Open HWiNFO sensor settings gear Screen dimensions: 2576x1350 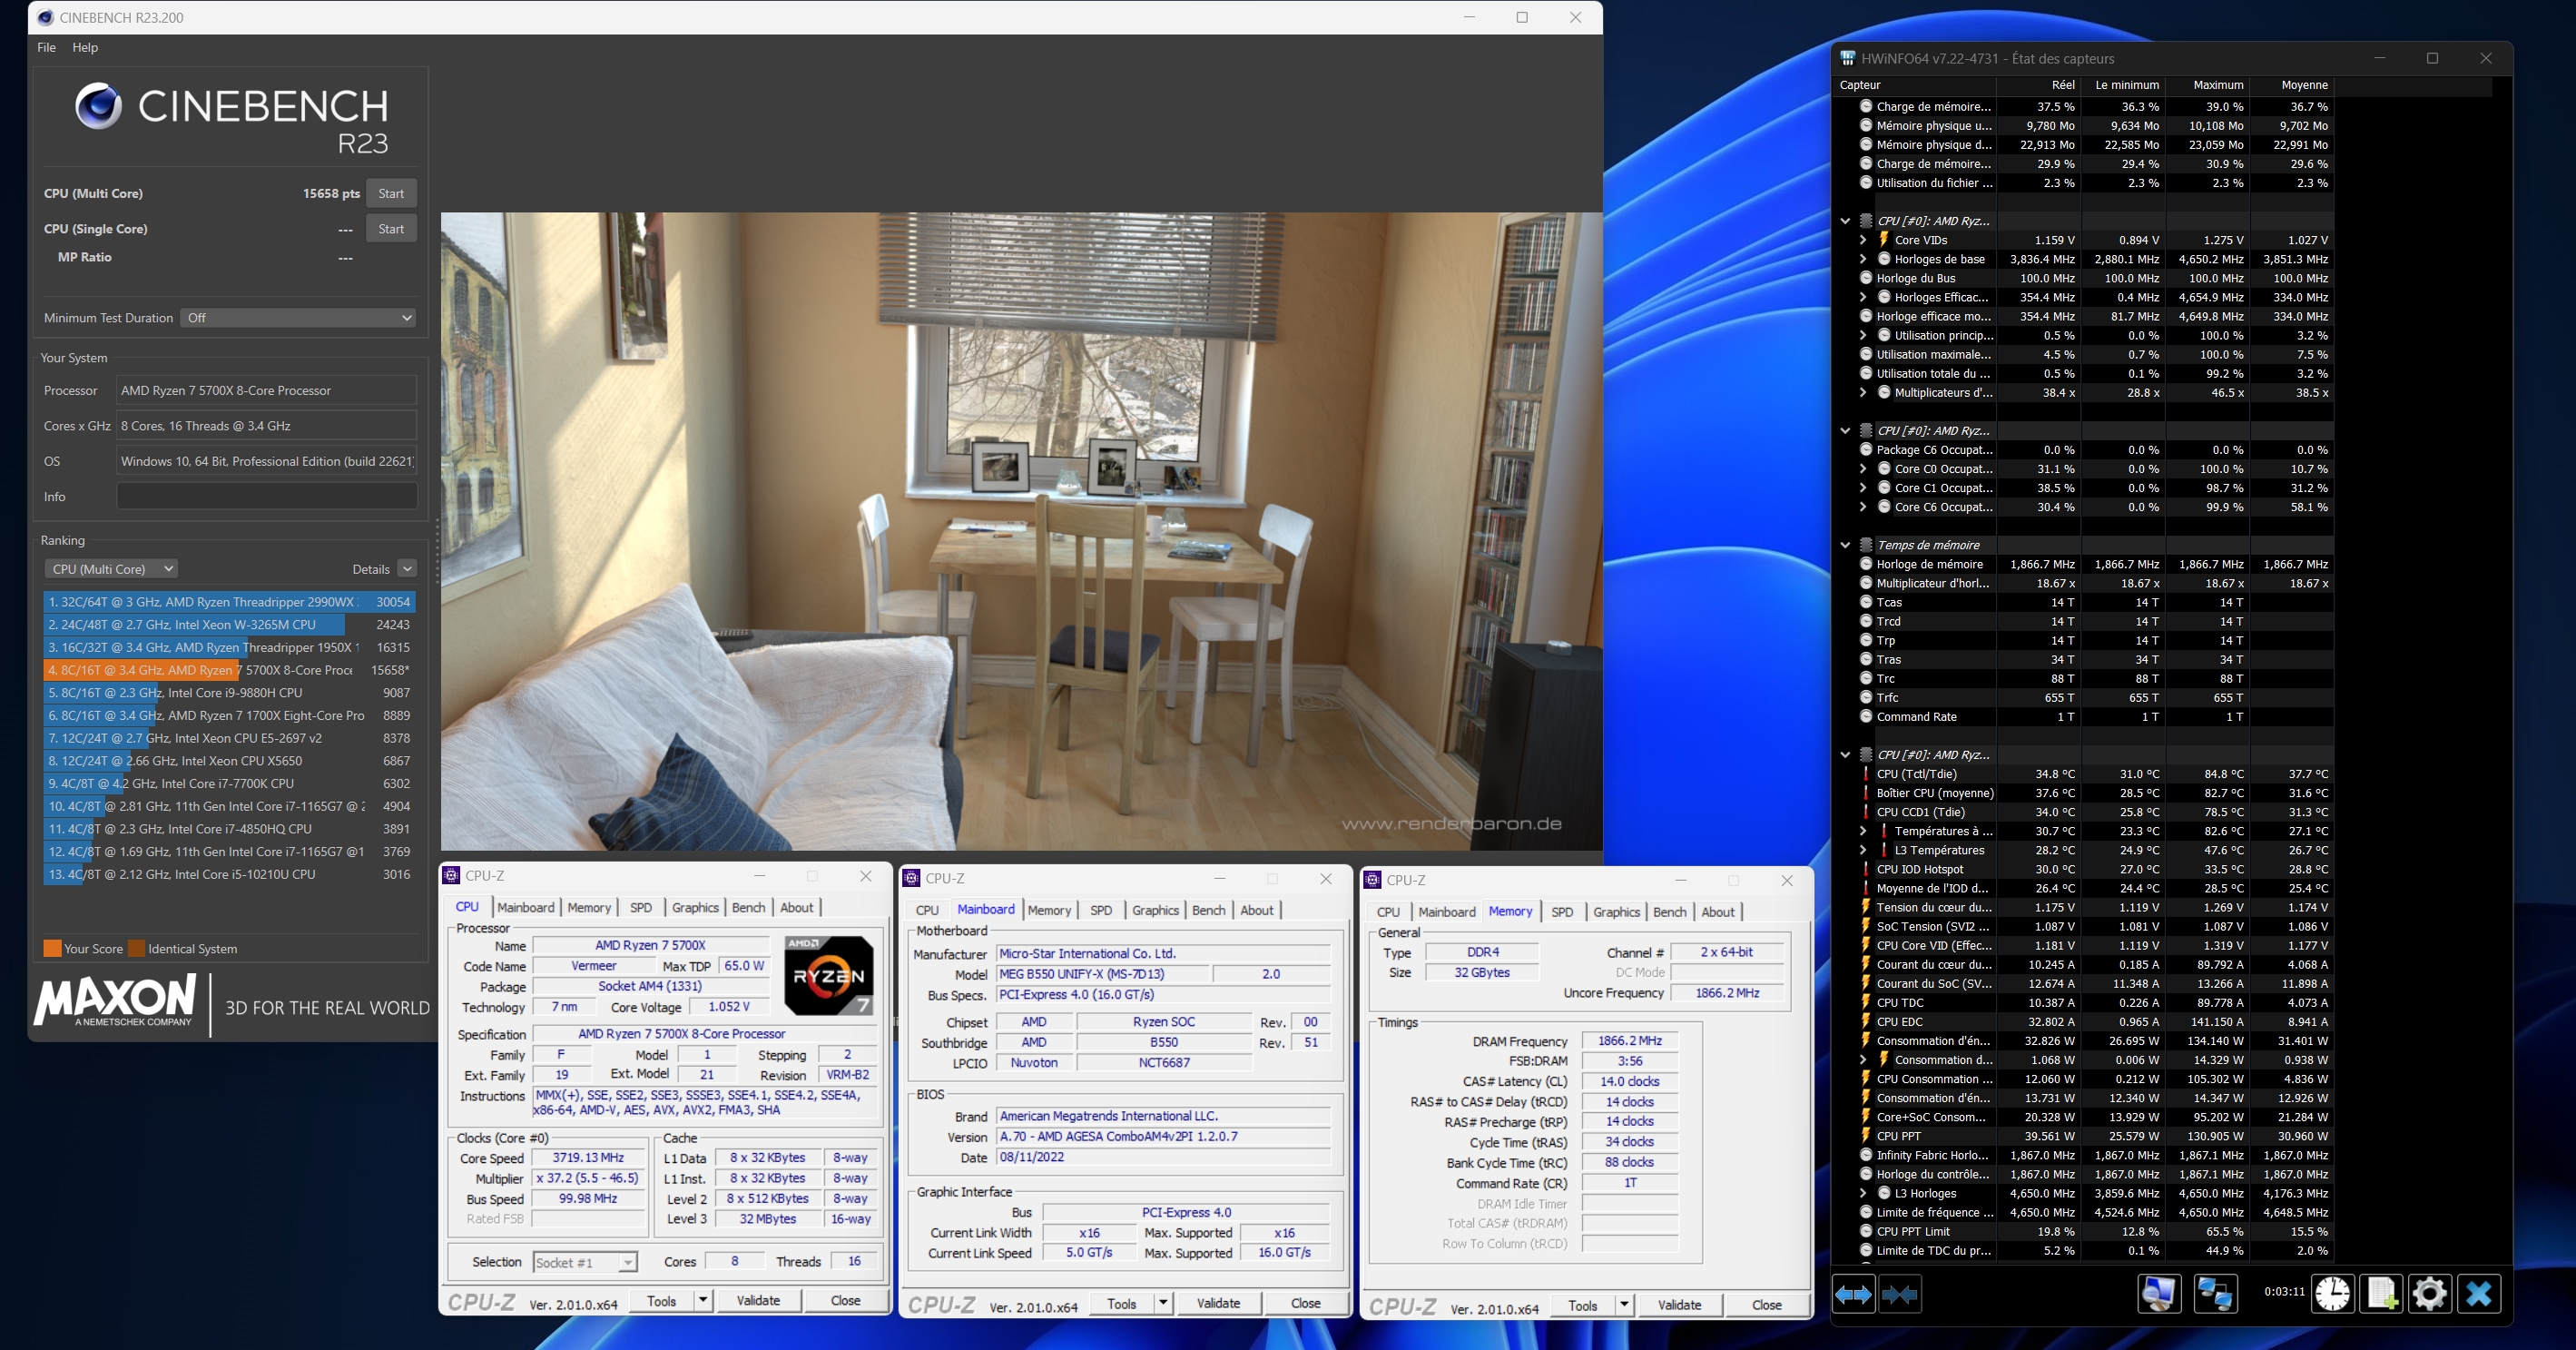(x=2429, y=1294)
